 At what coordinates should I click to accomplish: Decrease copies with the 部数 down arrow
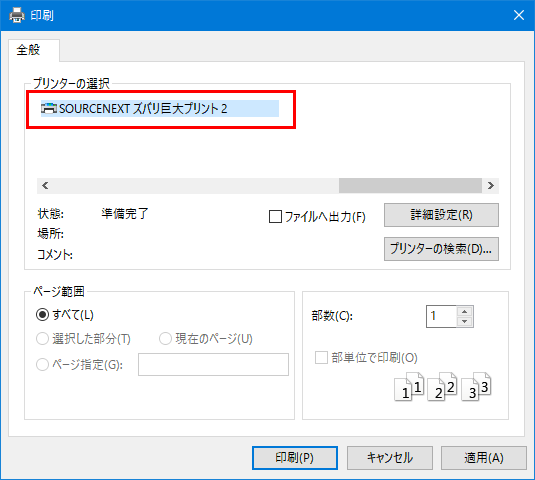tap(464, 321)
